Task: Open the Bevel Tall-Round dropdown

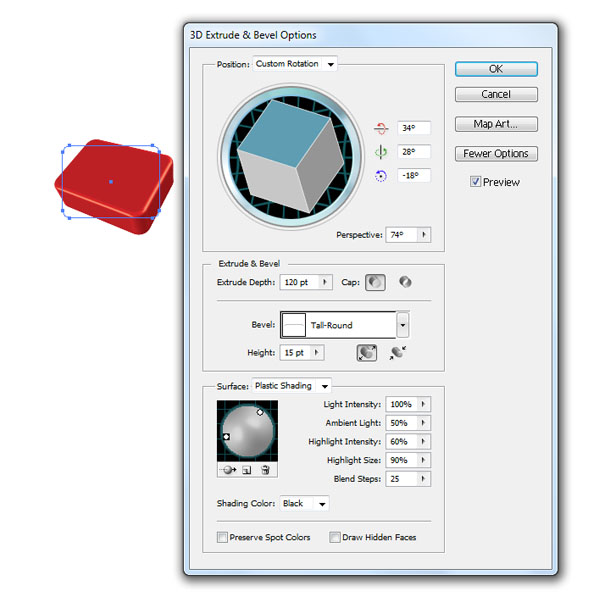Action: 403,325
